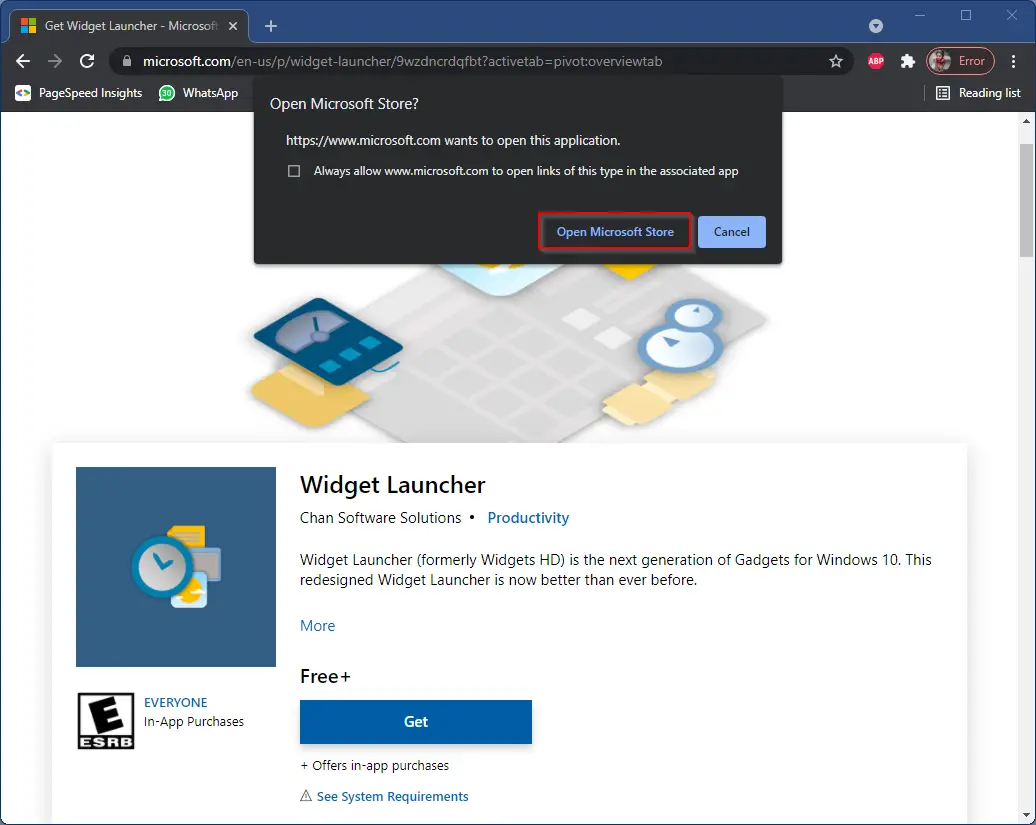Open the EVERYONE rating link
The image size is (1036, 825).
[x=176, y=703]
